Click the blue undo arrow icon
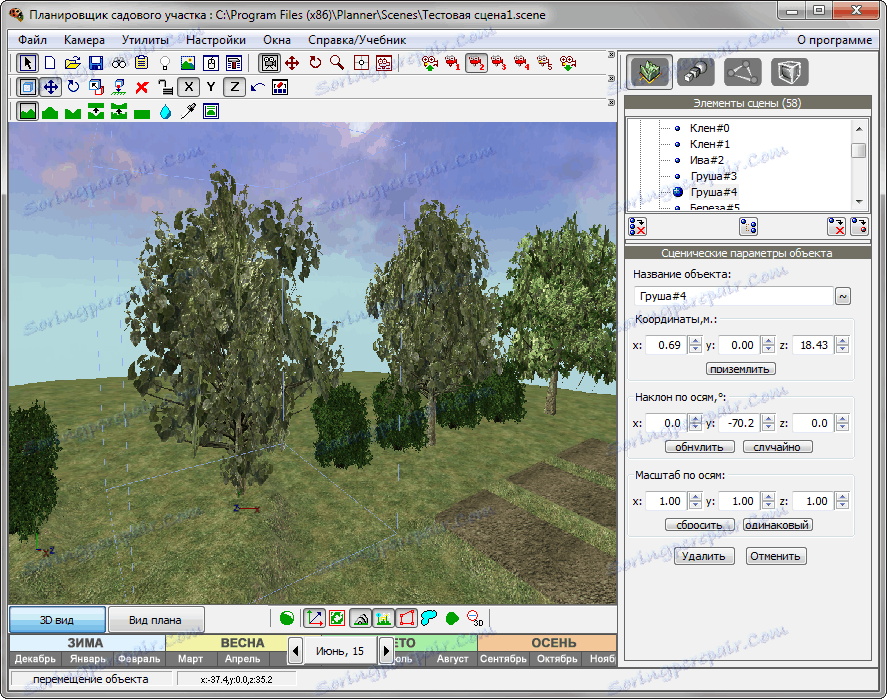Image resolution: width=887 pixels, height=699 pixels. point(257,87)
